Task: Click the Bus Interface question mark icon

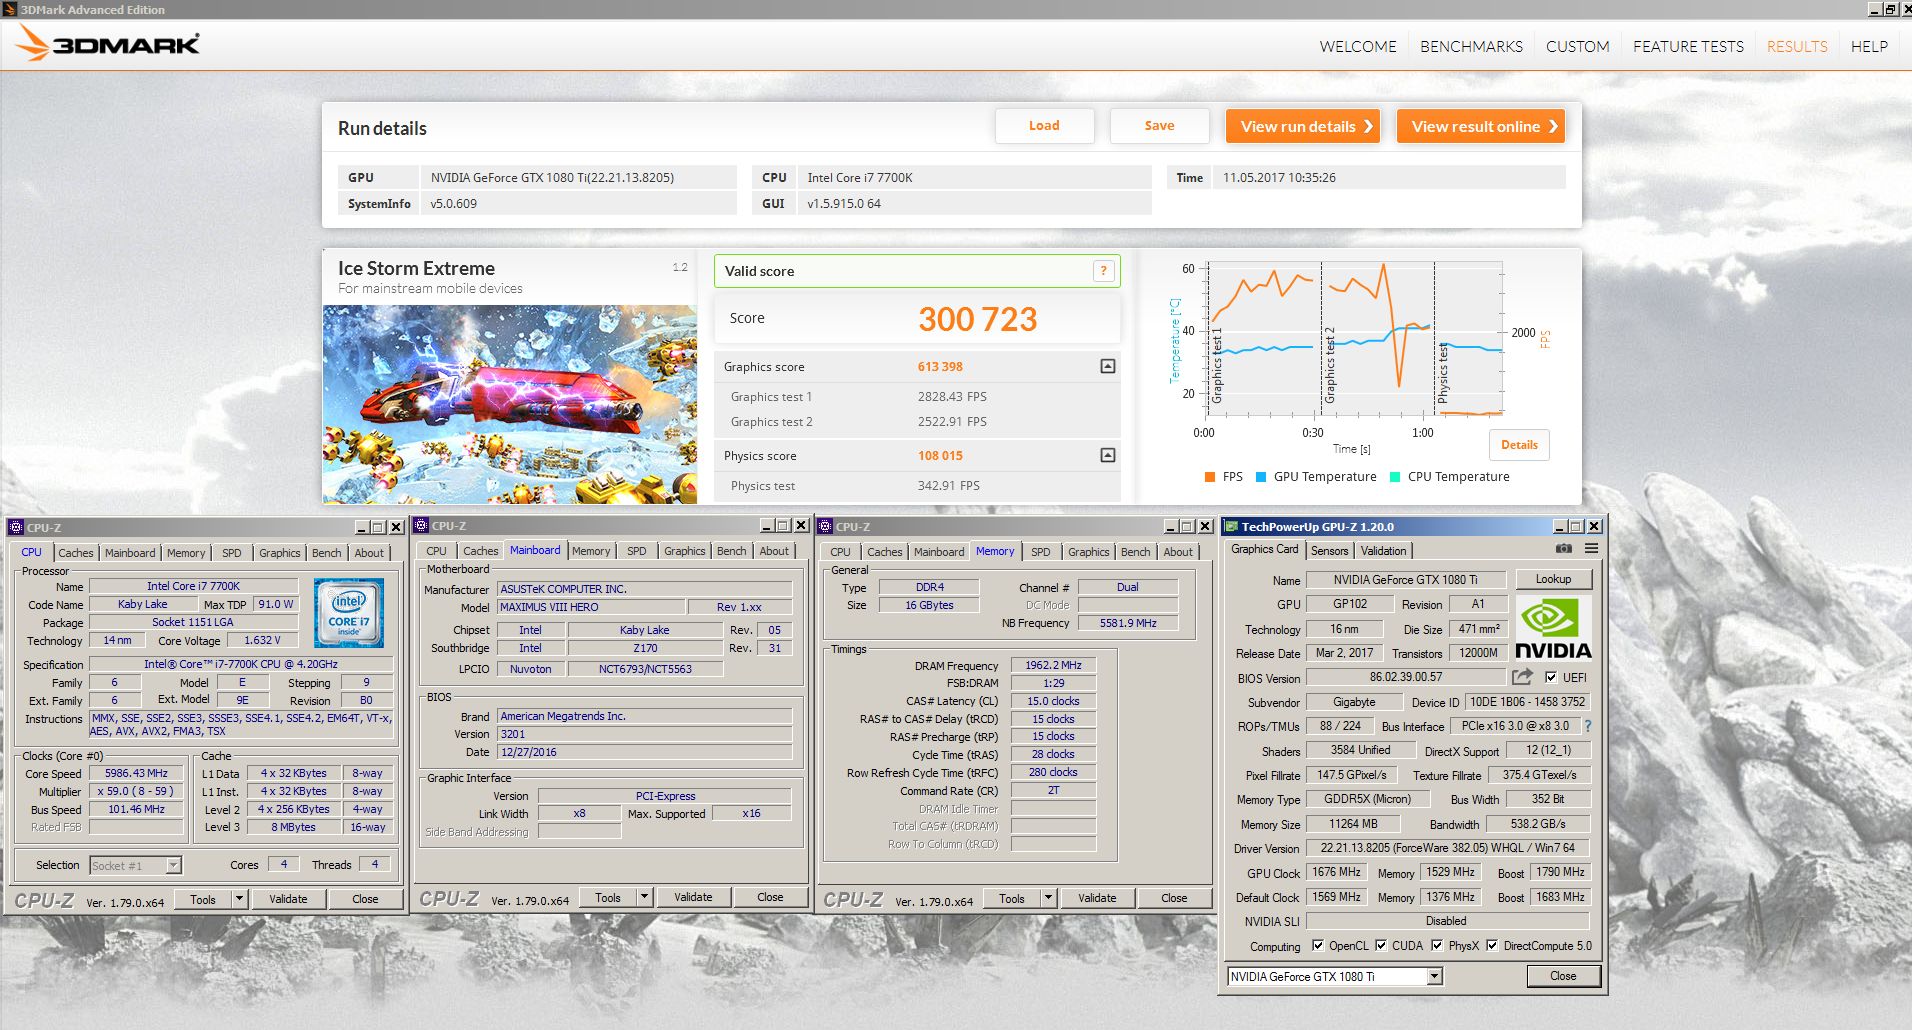Action: pyautogui.click(x=1588, y=726)
